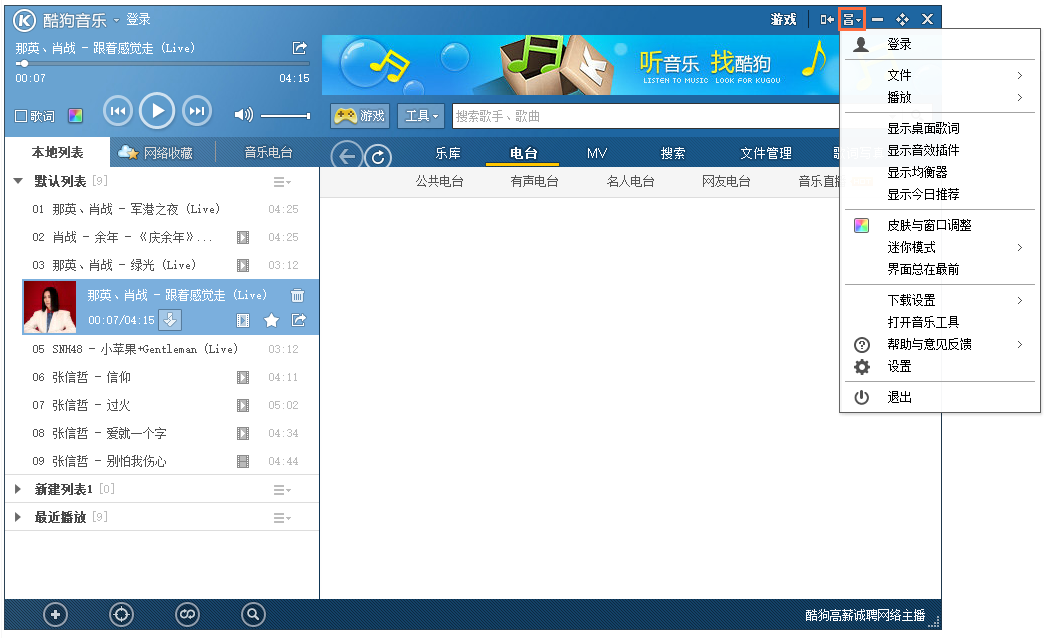This screenshot has height=638, width=1049.
Task: Select 公共电台 sub-tab
Action: click(440, 181)
